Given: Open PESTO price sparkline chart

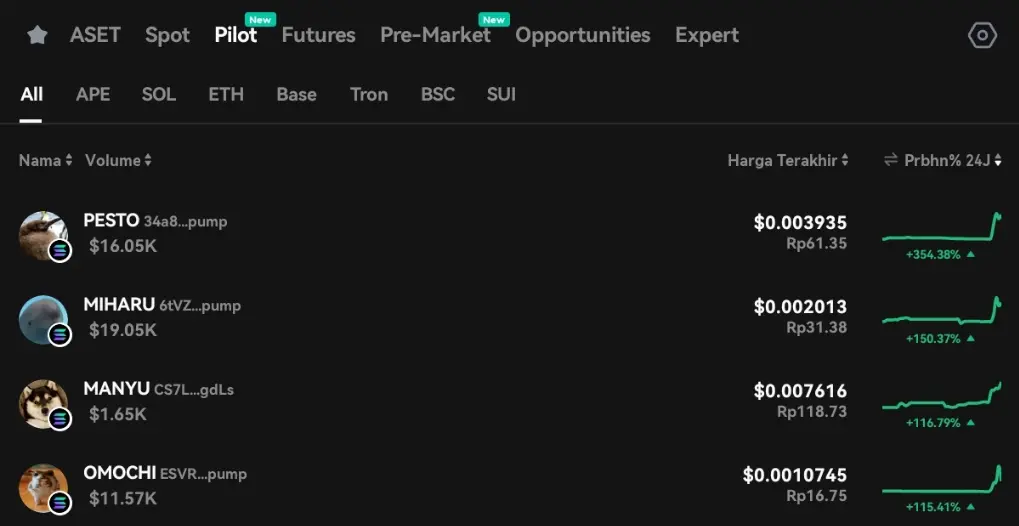Looking at the screenshot, I should (x=942, y=228).
